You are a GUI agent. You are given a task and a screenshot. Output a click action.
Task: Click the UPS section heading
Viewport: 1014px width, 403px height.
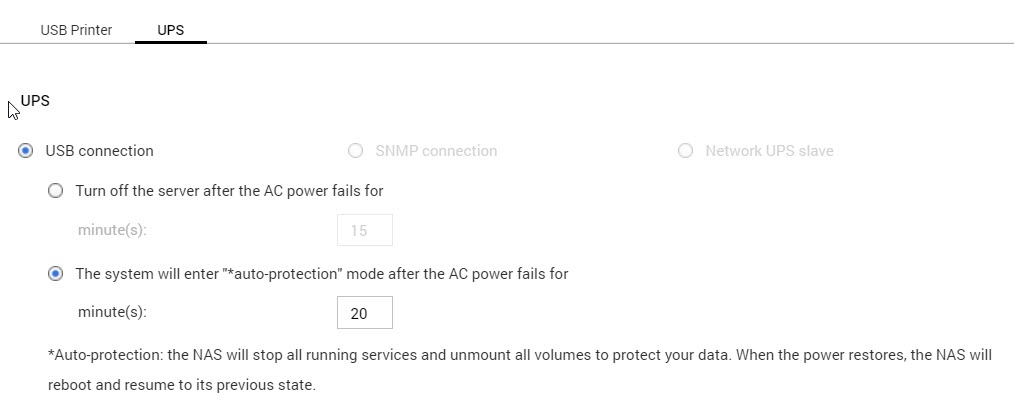tap(35, 101)
